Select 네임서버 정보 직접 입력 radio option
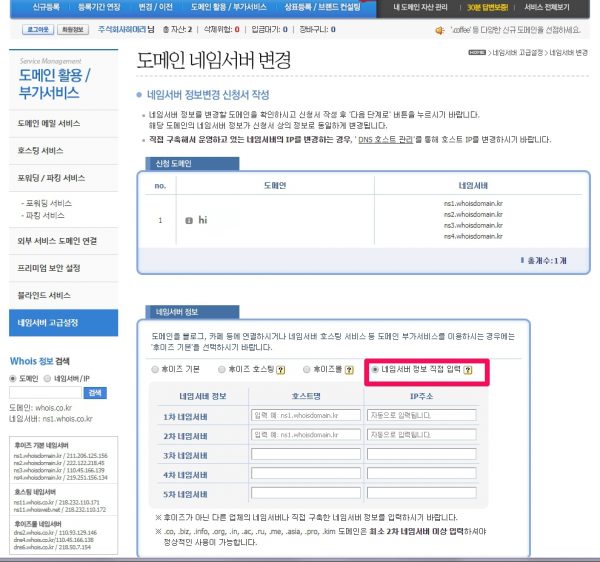Viewport: 600px width, 562px height. coord(375,369)
